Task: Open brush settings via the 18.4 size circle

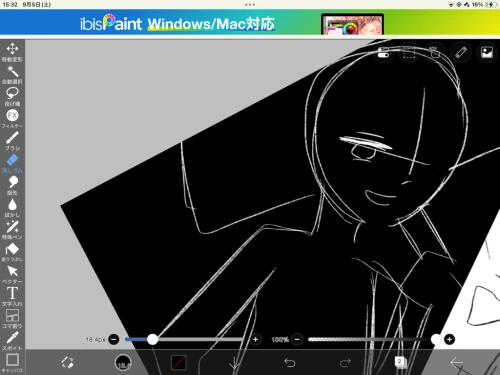Action: [123, 362]
